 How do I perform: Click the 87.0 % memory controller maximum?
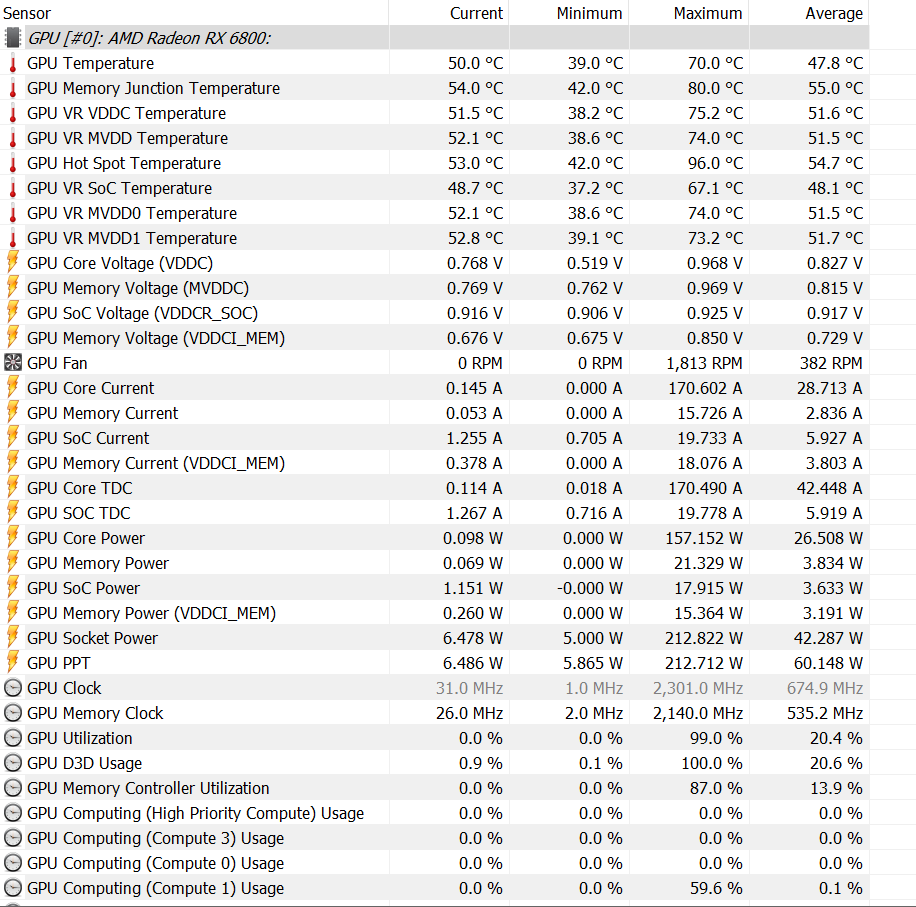[716, 788]
